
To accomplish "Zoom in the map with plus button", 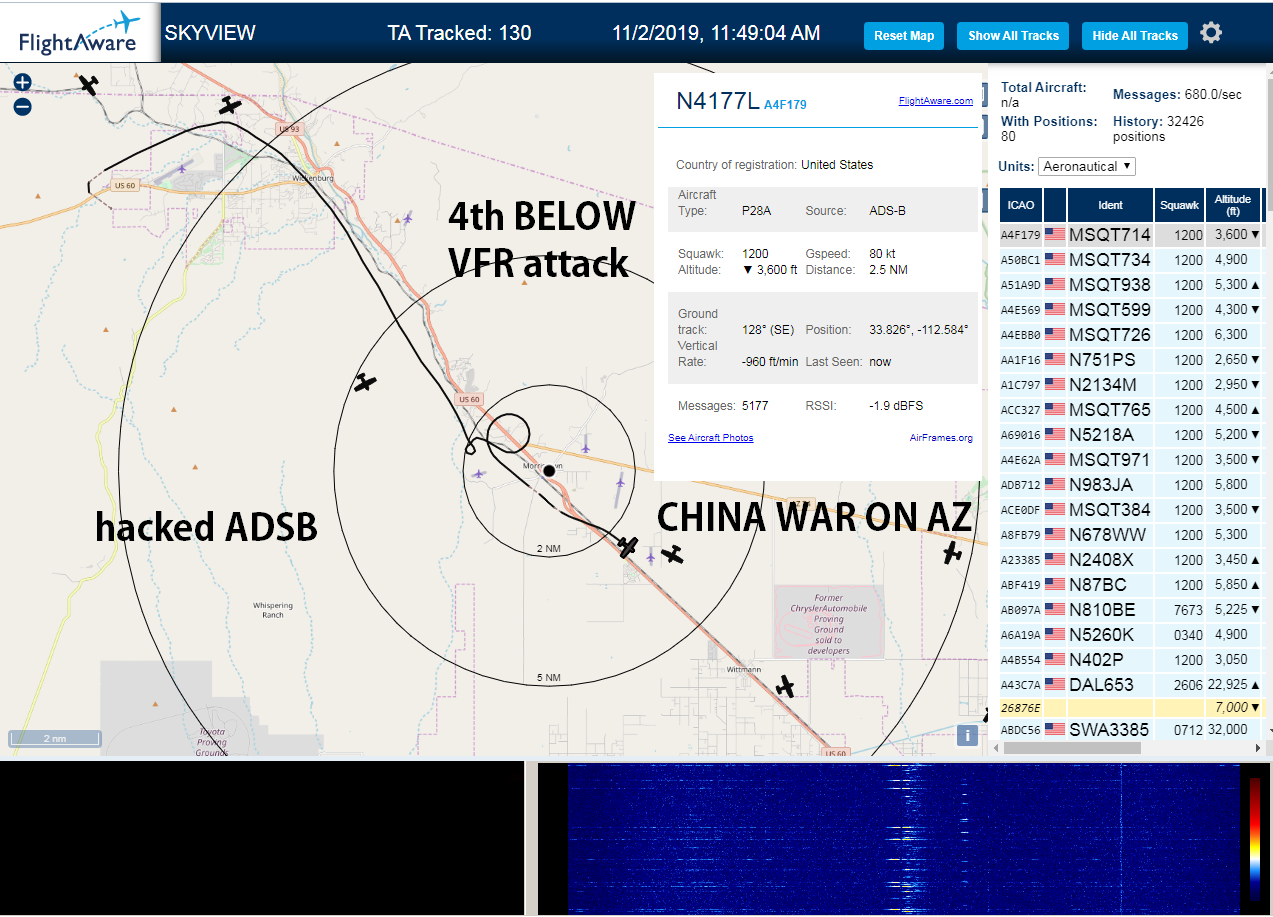I will (x=22, y=82).
